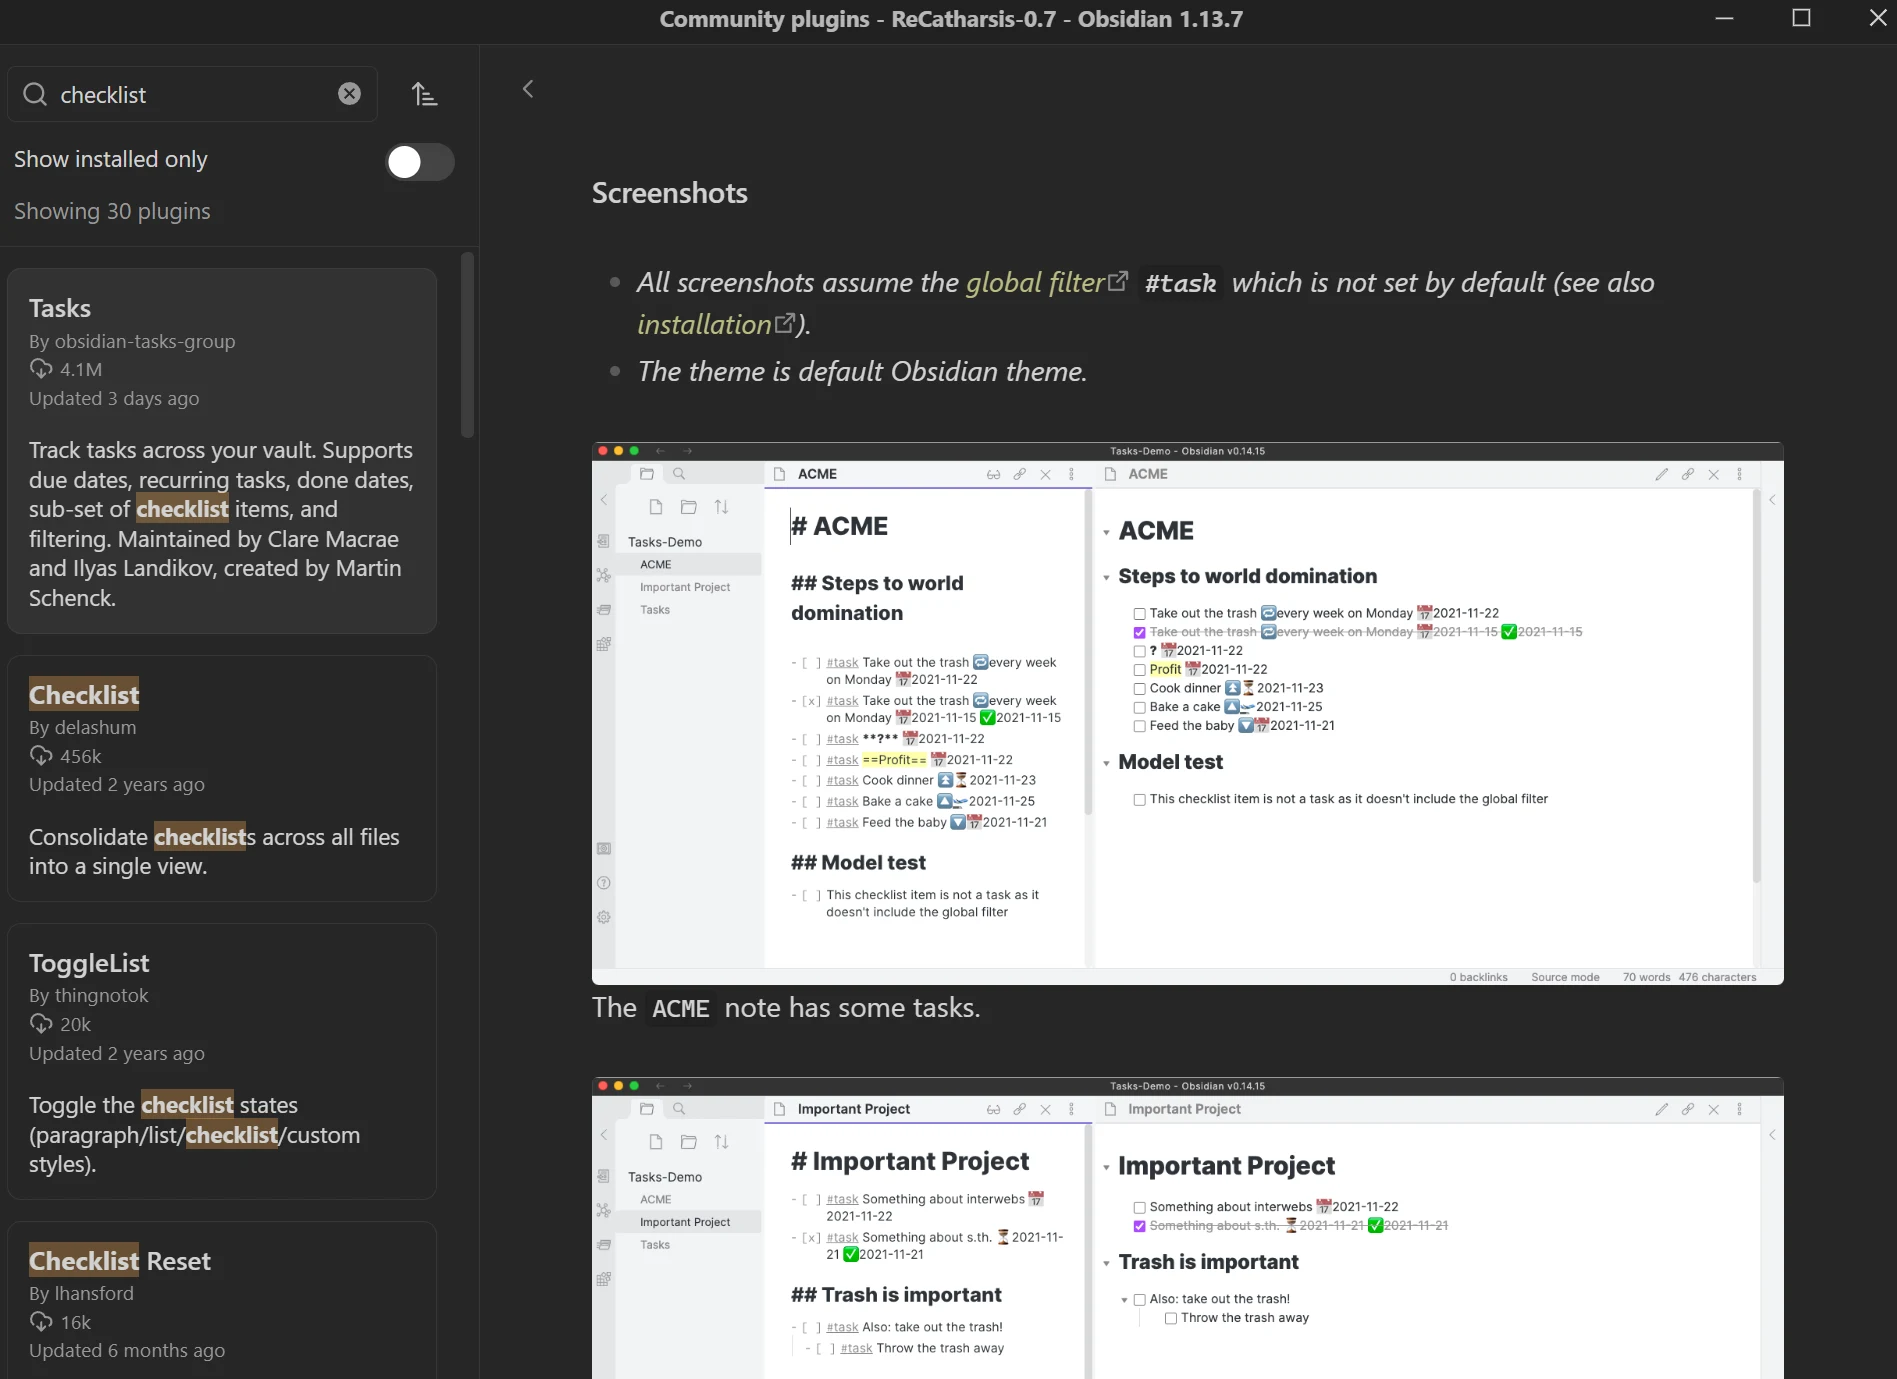Clear the checklist search query
The height and width of the screenshot is (1379, 1897).
tap(349, 94)
